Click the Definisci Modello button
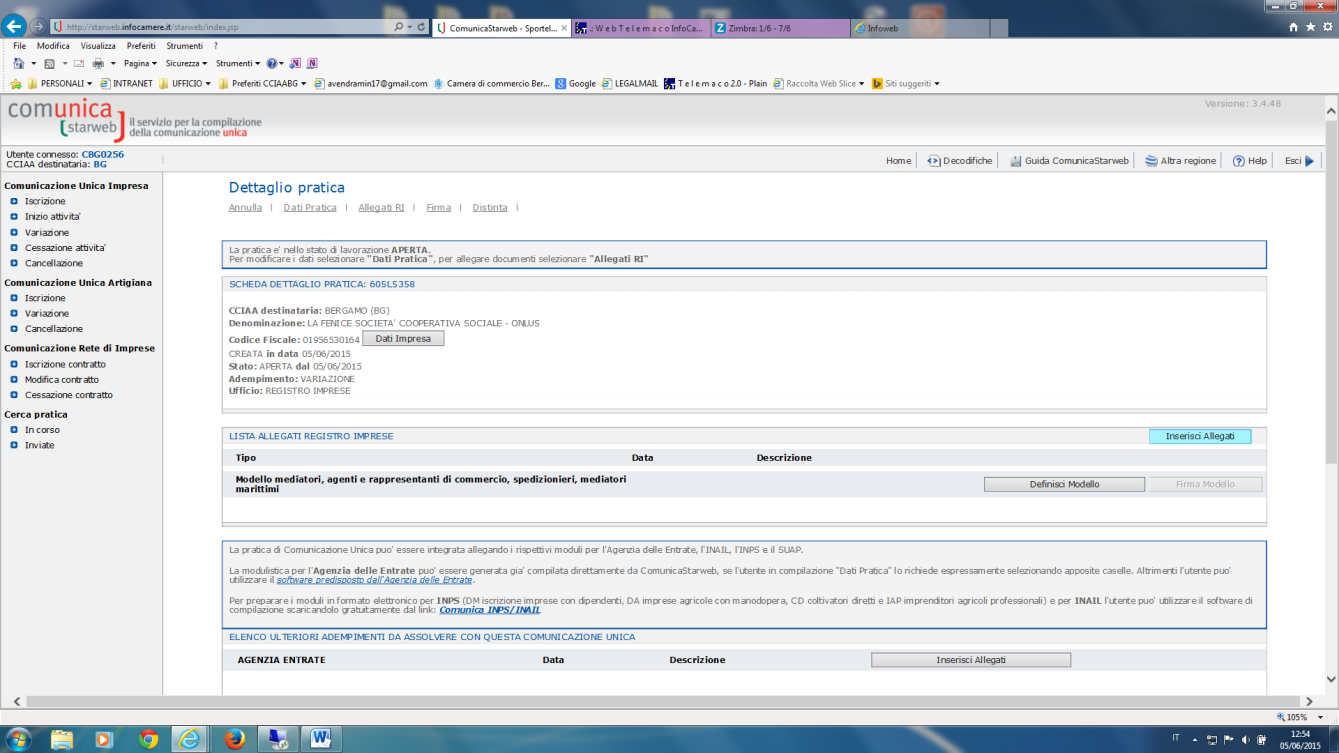This screenshot has width=1339, height=753. point(1064,484)
